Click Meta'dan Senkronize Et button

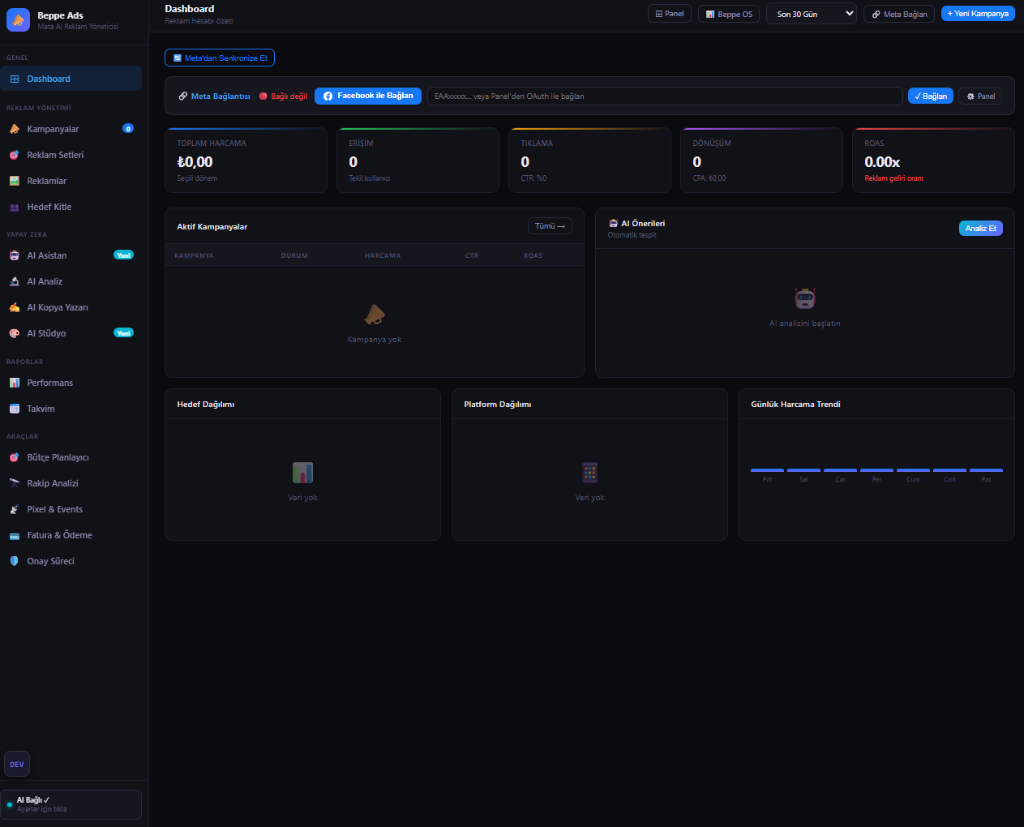click(x=219, y=58)
